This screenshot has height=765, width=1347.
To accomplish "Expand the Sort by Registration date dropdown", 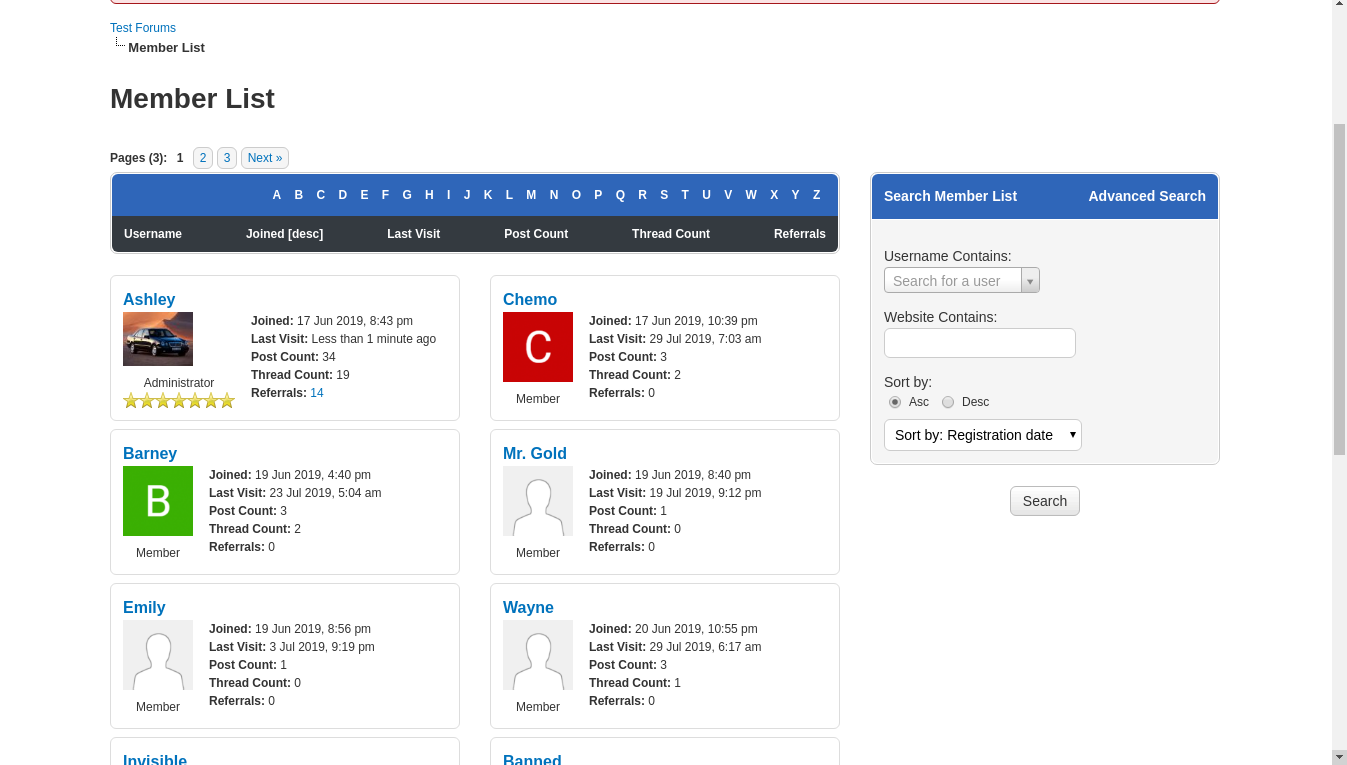I will click(982, 435).
